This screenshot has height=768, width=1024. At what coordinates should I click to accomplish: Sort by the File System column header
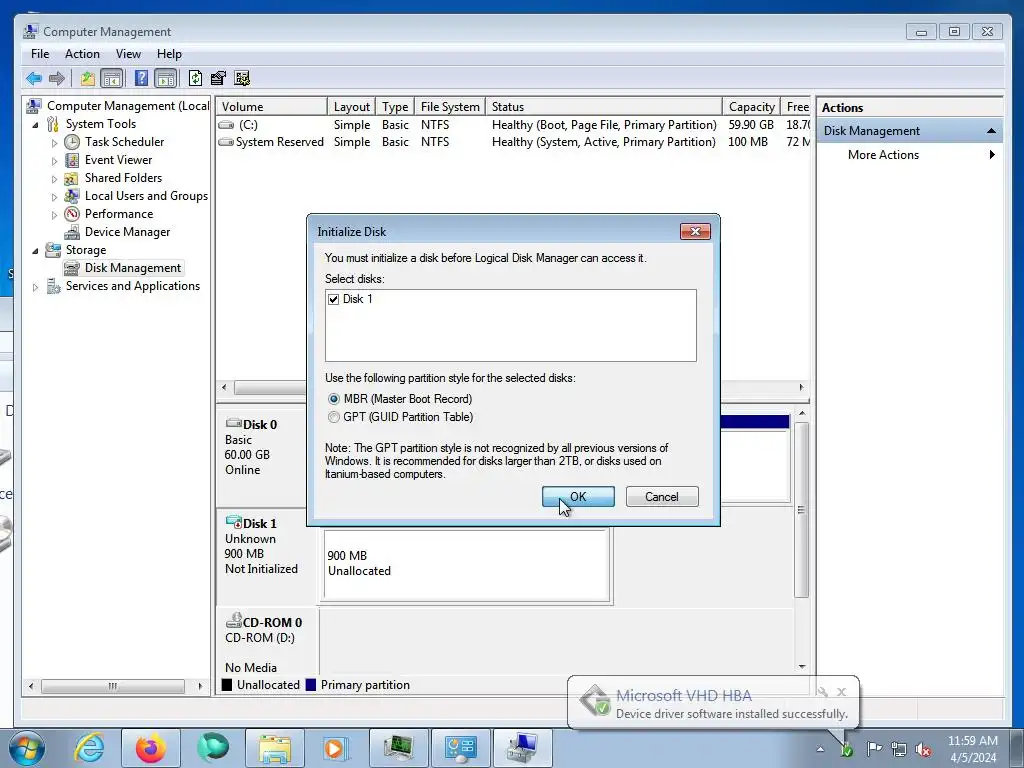450,106
